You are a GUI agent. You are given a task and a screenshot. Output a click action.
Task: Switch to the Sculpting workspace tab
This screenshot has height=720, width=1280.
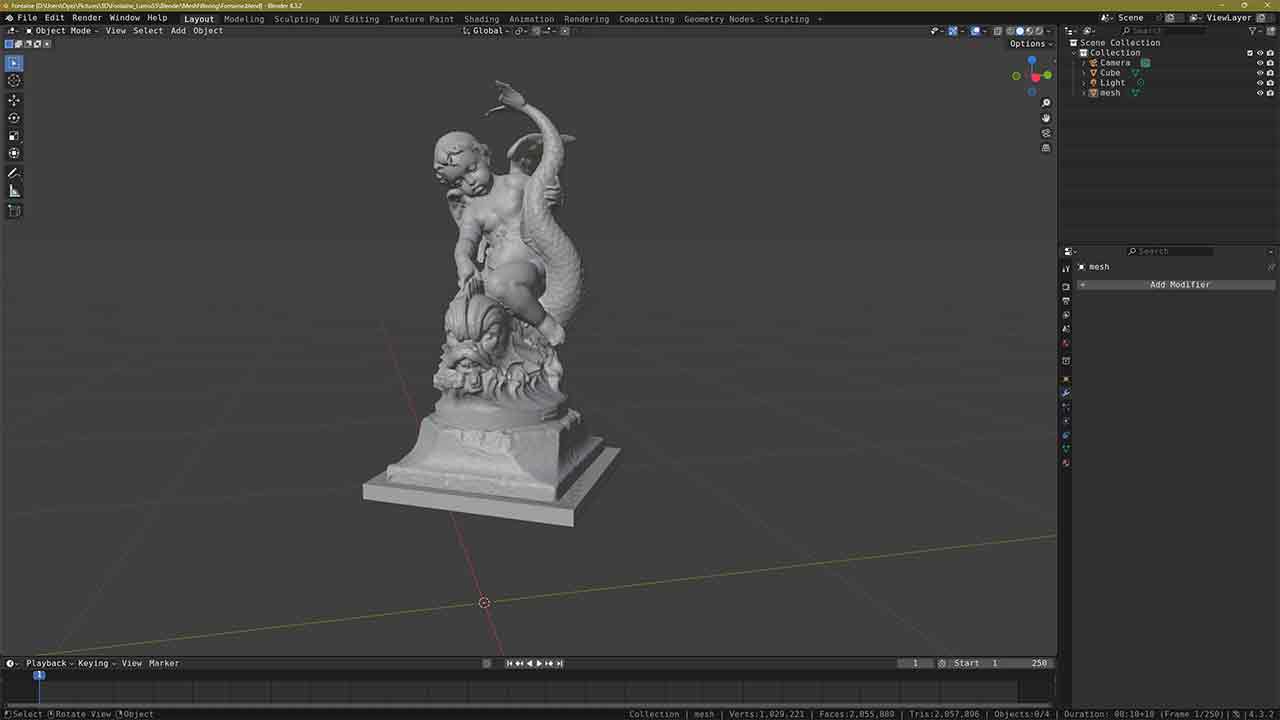(x=296, y=19)
